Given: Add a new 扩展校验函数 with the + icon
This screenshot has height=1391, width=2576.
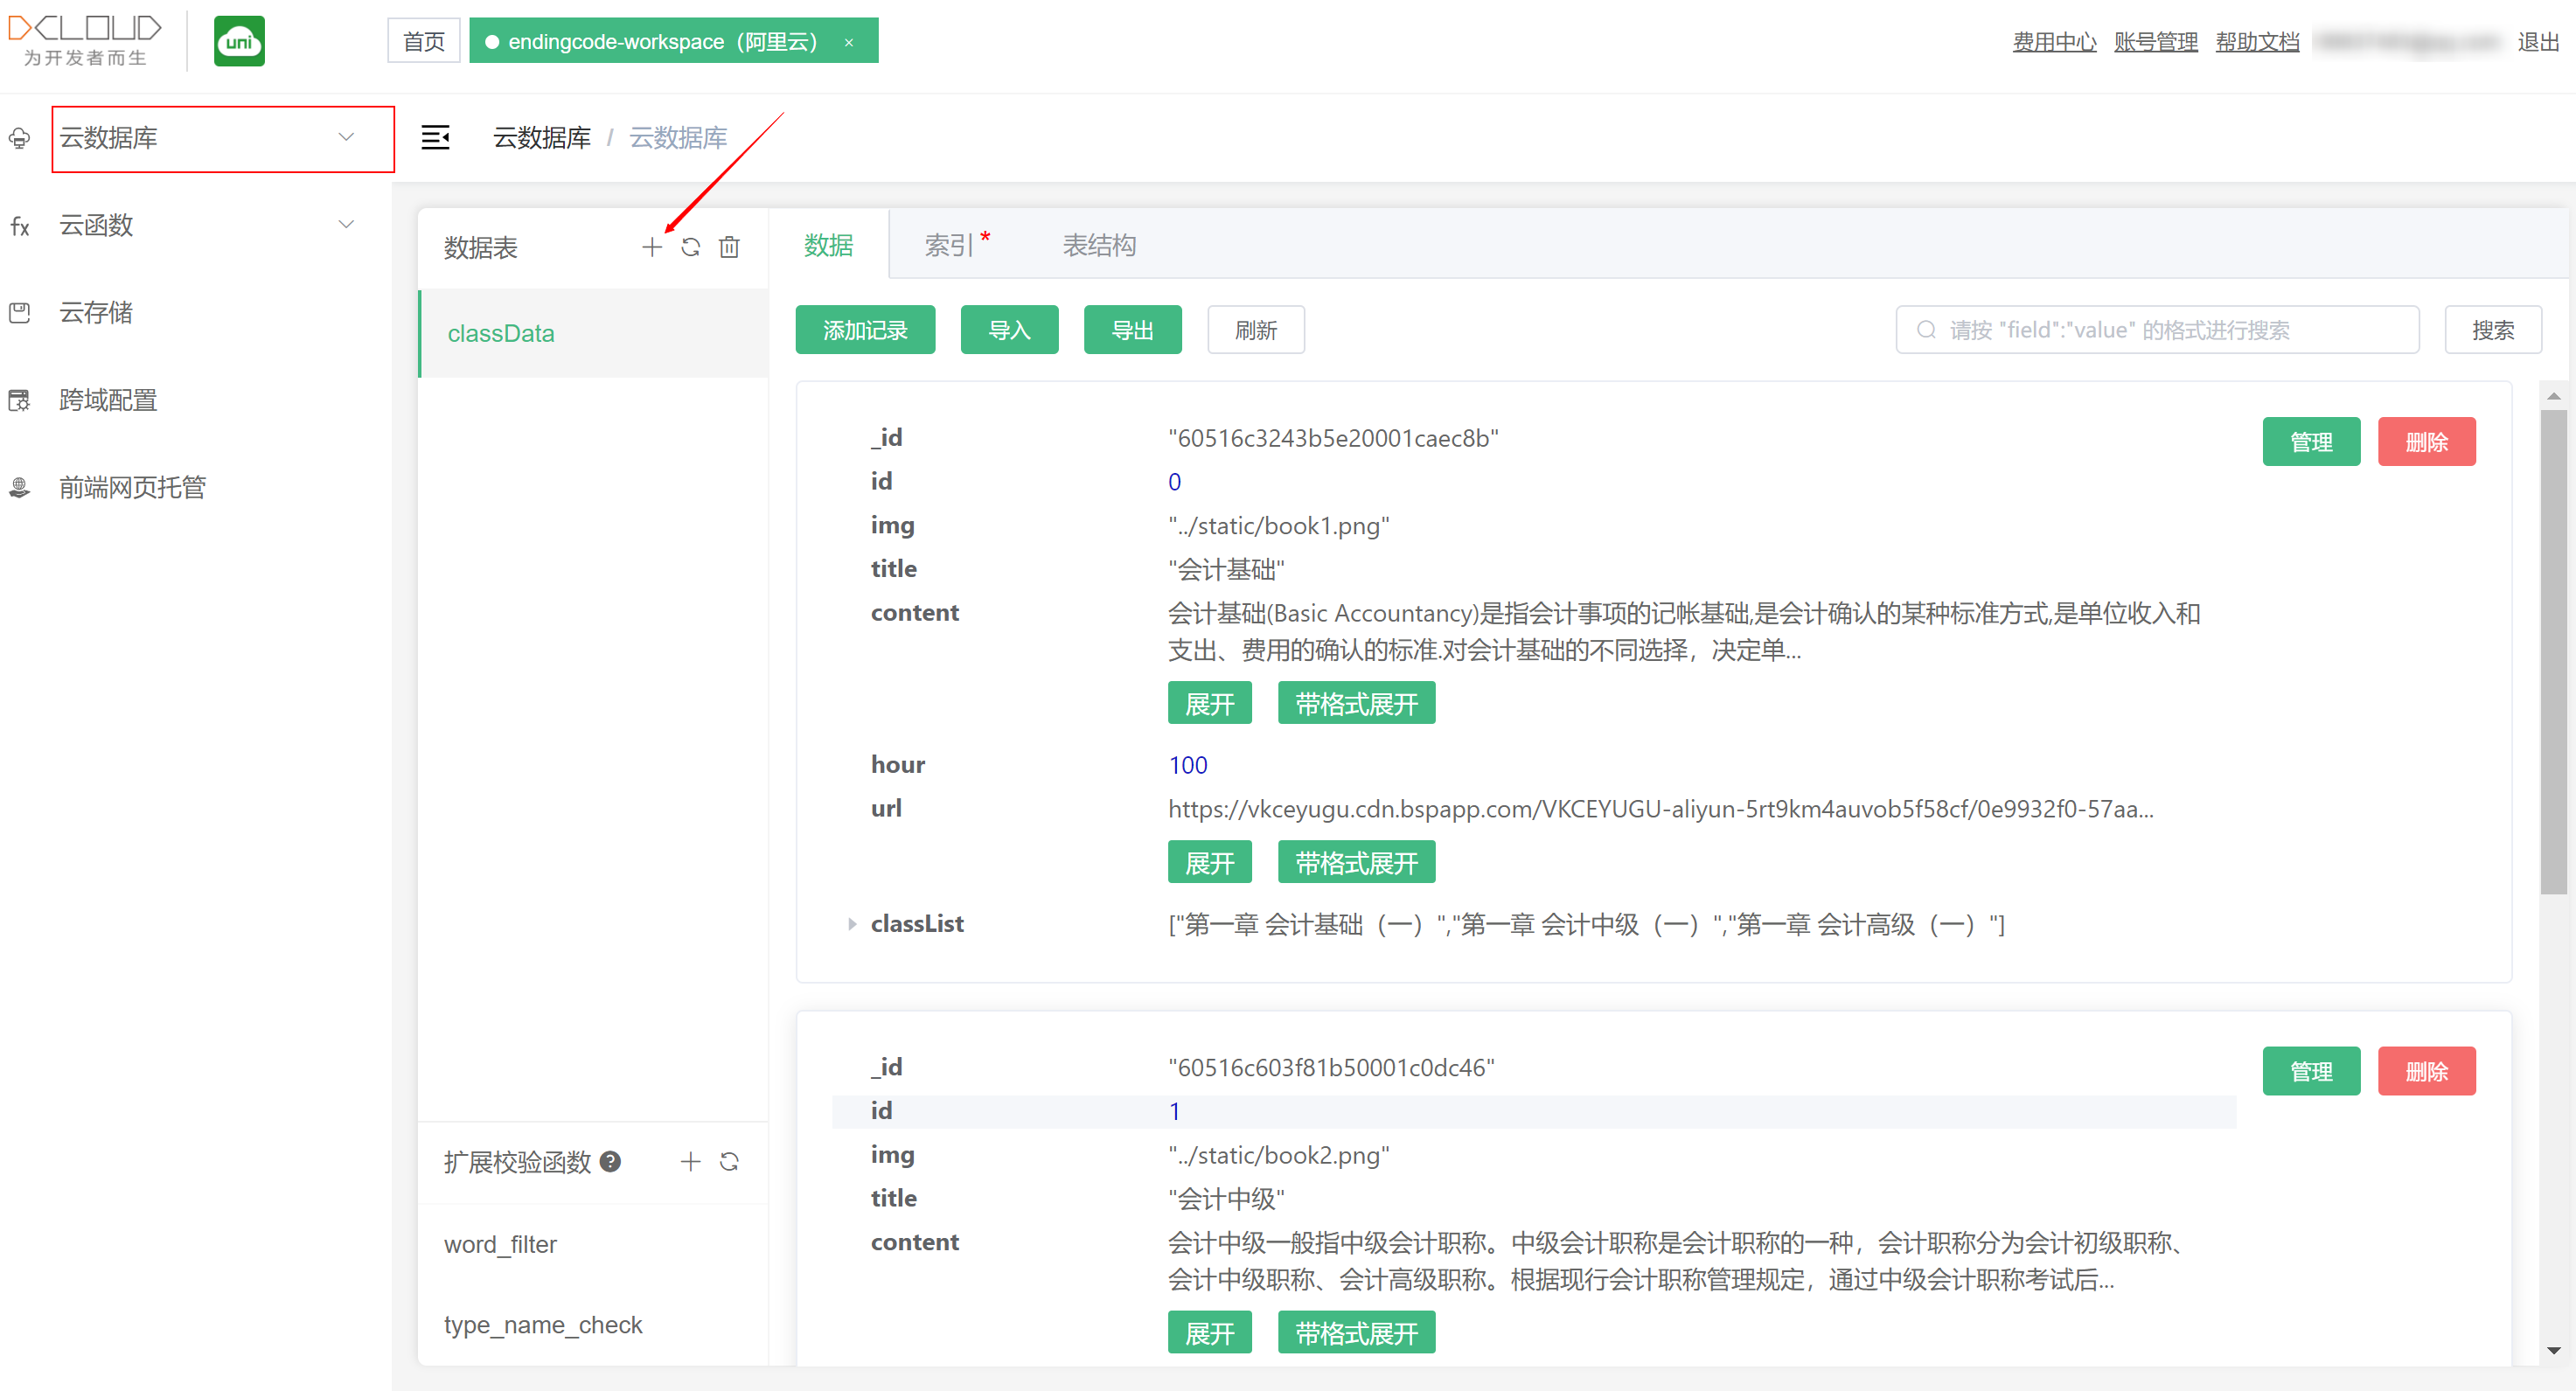Looking at the screenshot, I should [689, 1161].
